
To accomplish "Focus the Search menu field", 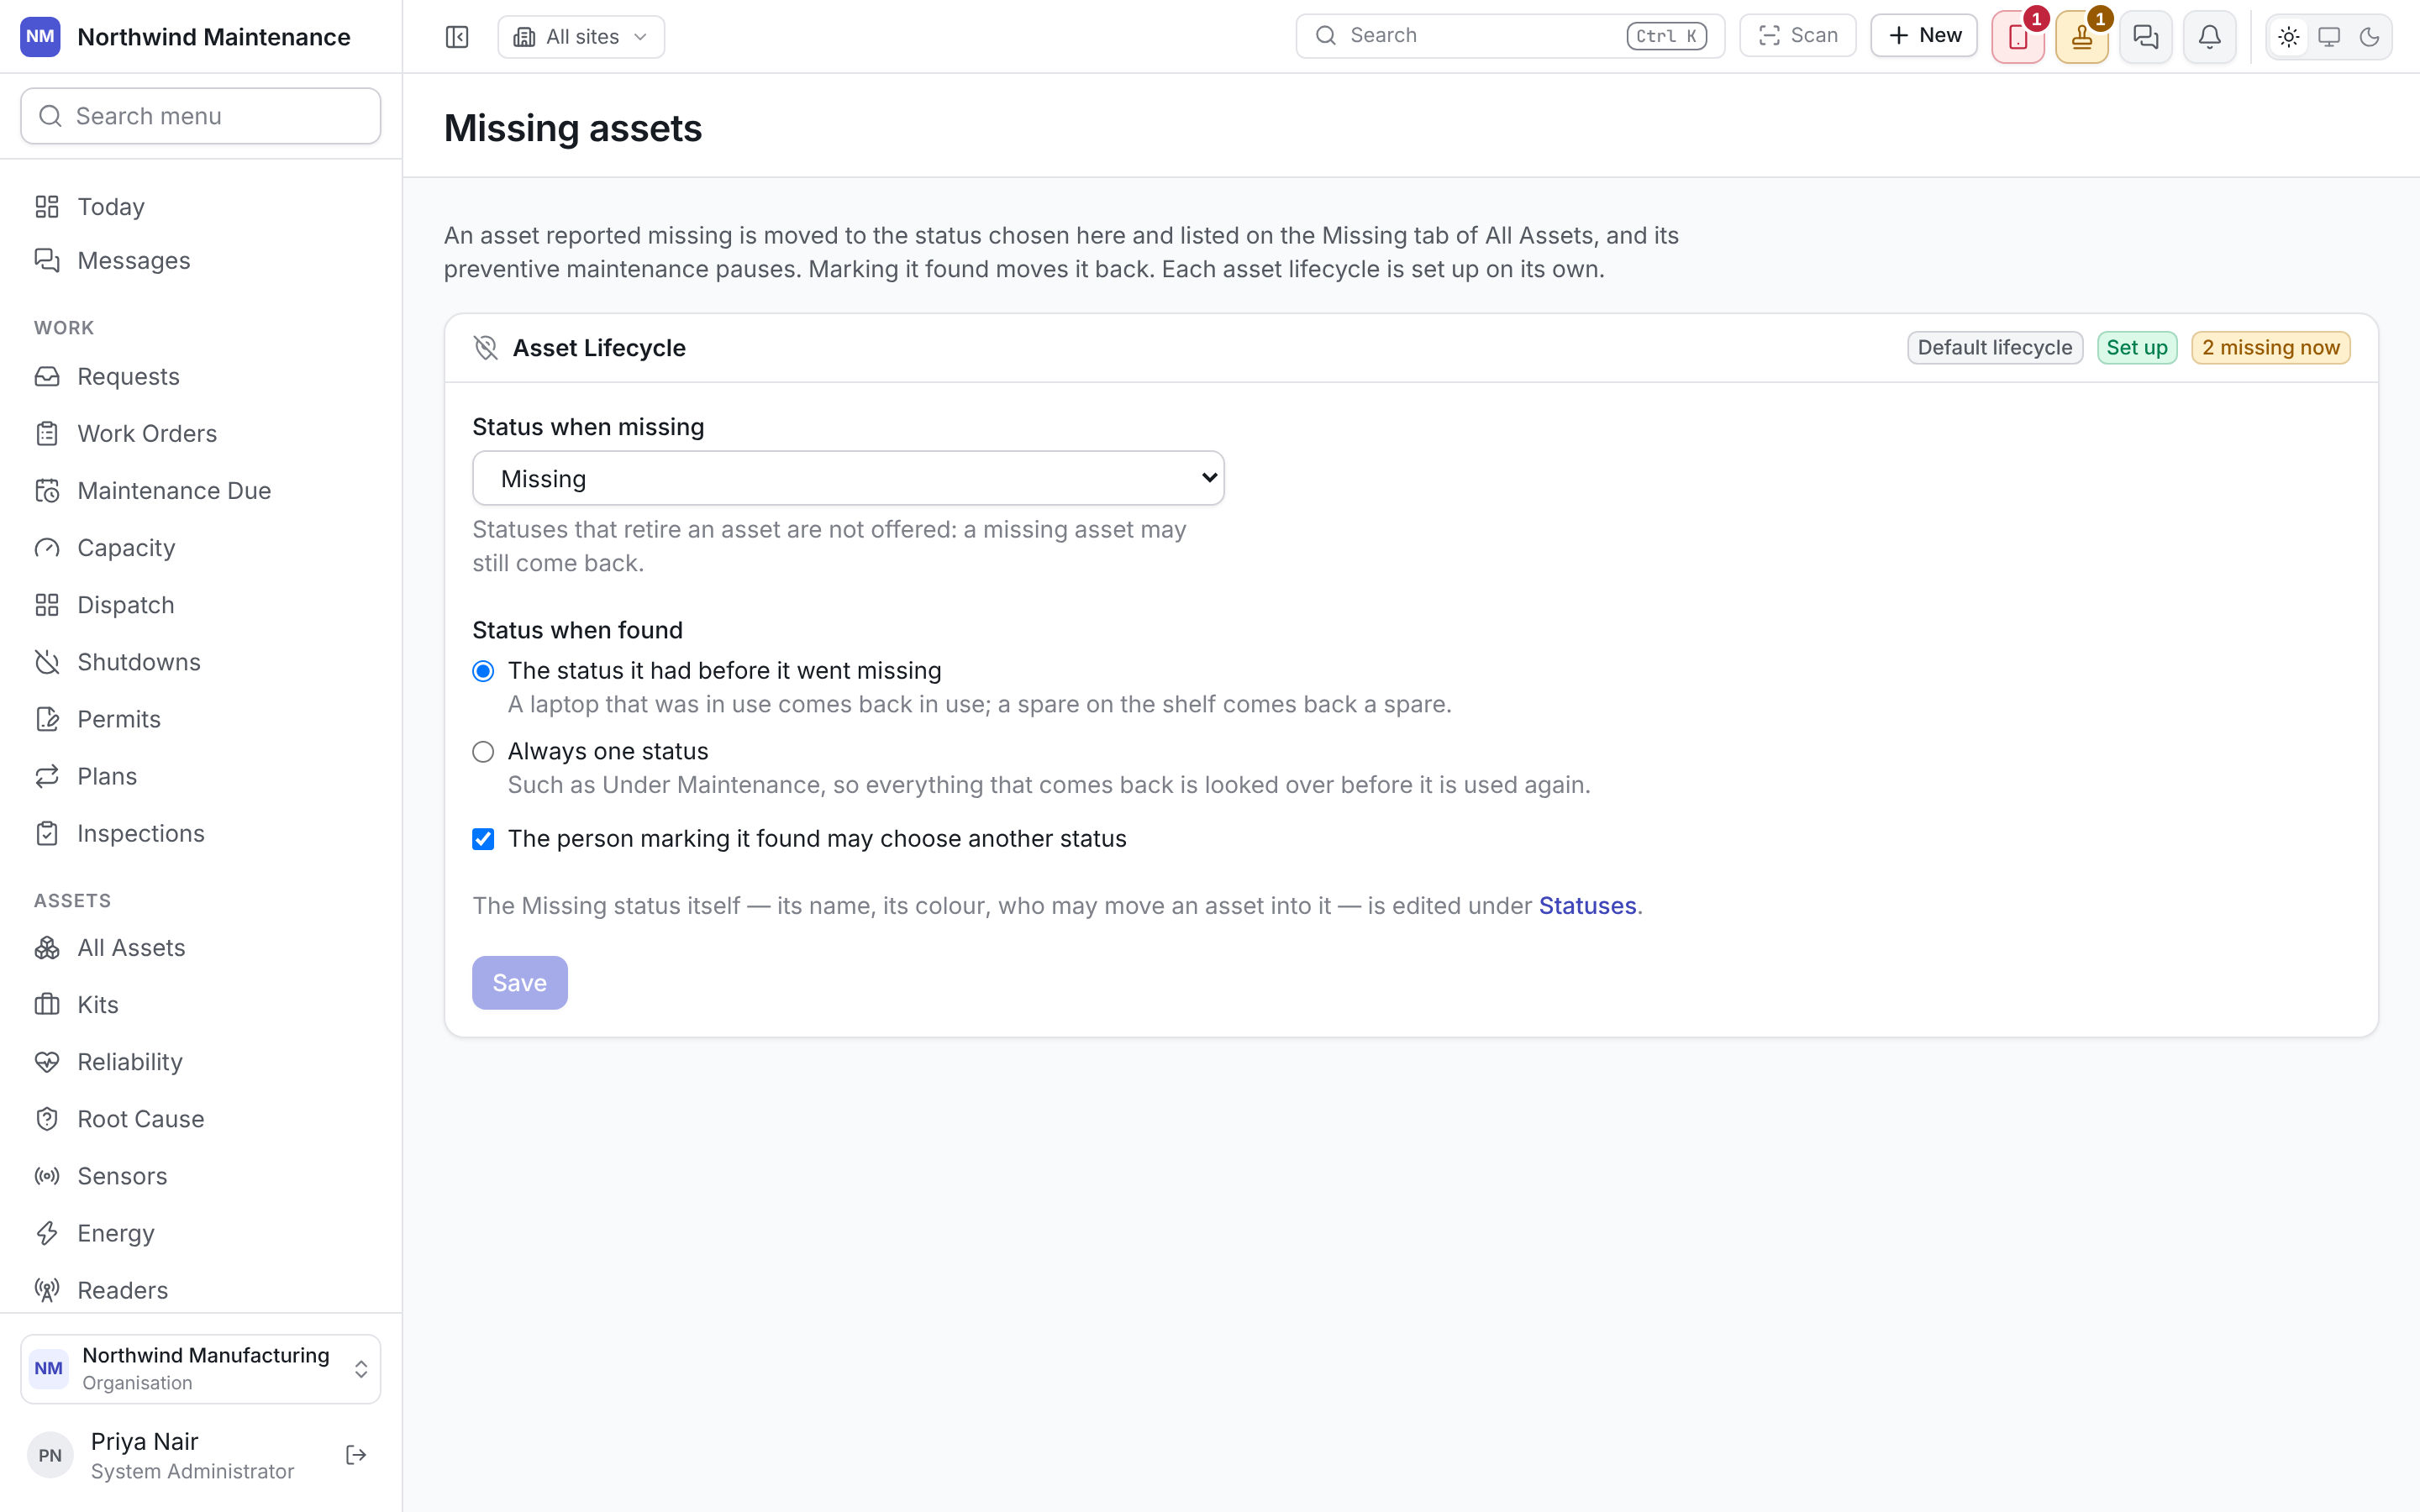I will pyautogui.click(x=201, y=116).
